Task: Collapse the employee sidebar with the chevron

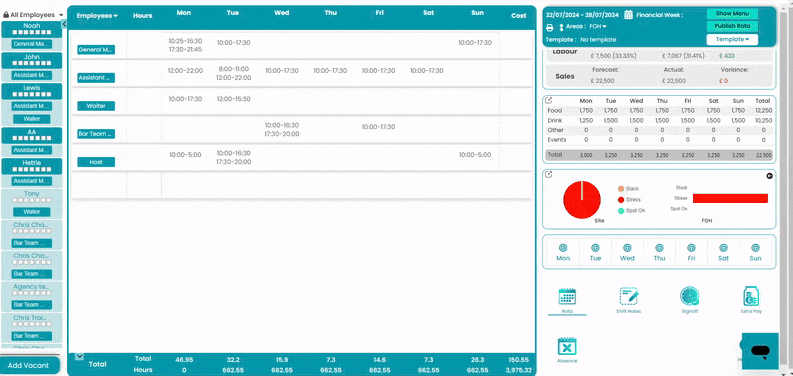Action: 64,24
